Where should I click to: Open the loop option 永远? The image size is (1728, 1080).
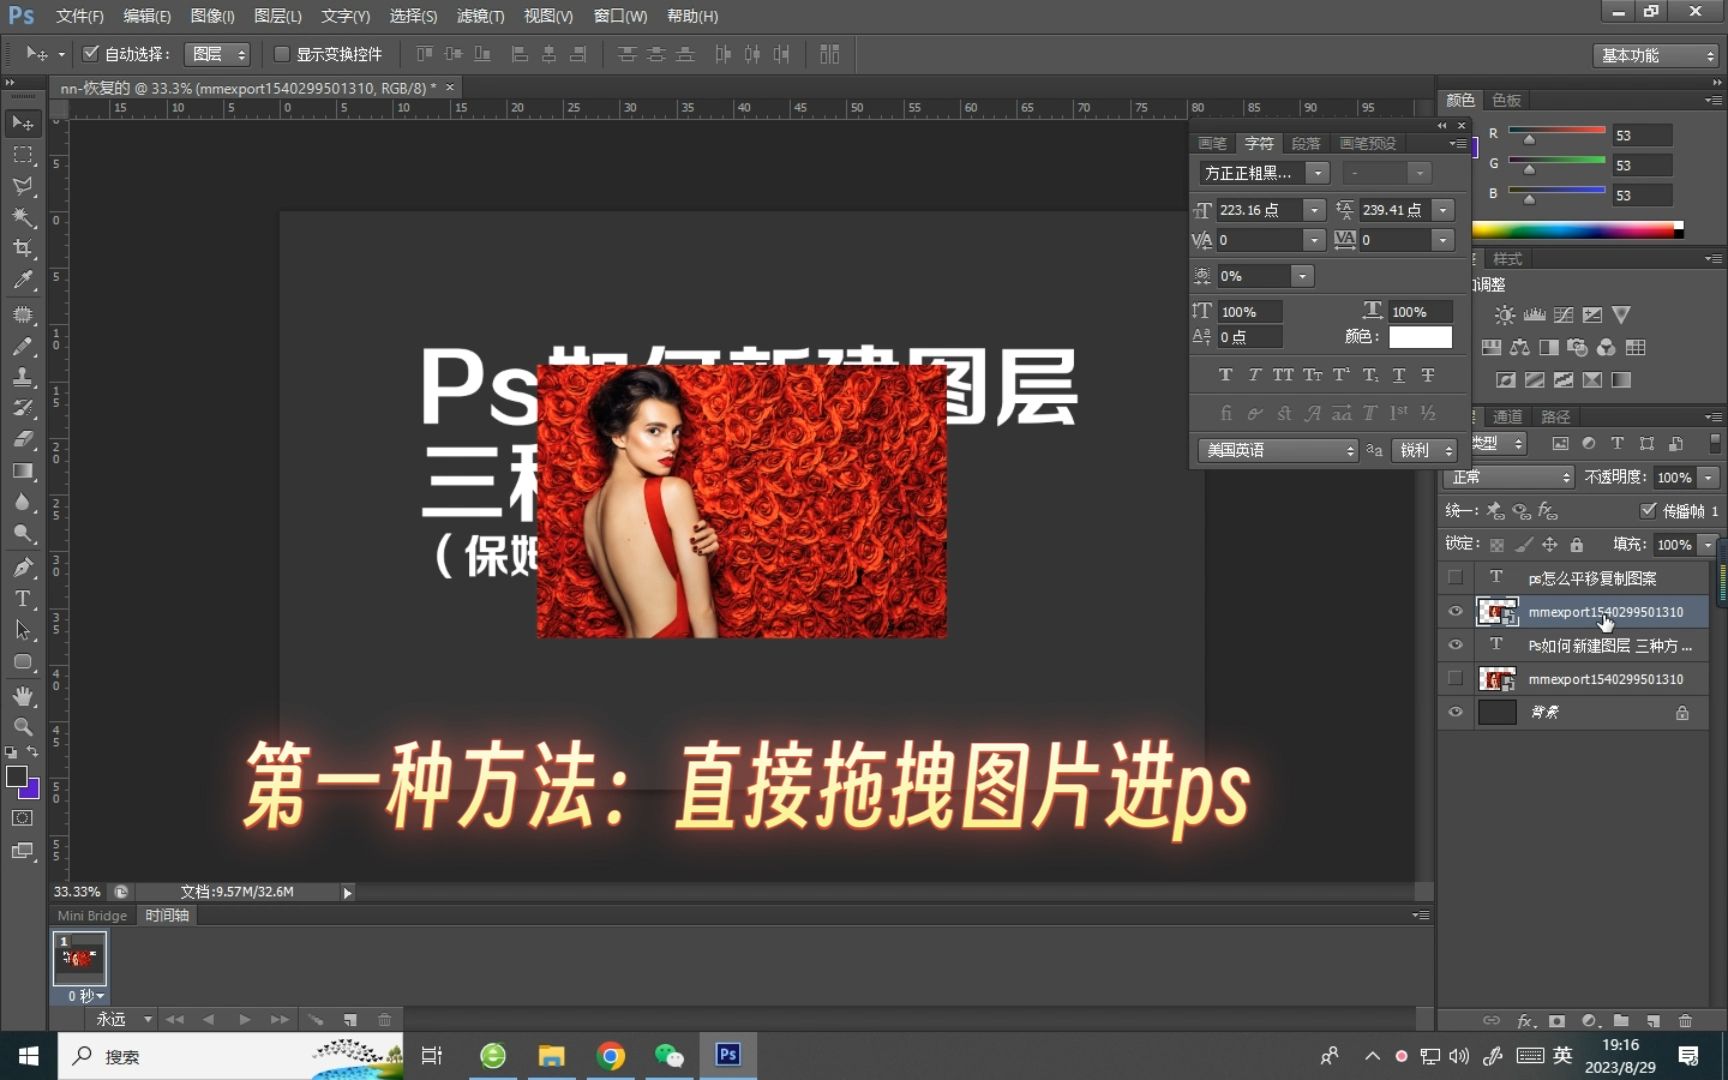tap(123, 1020)
